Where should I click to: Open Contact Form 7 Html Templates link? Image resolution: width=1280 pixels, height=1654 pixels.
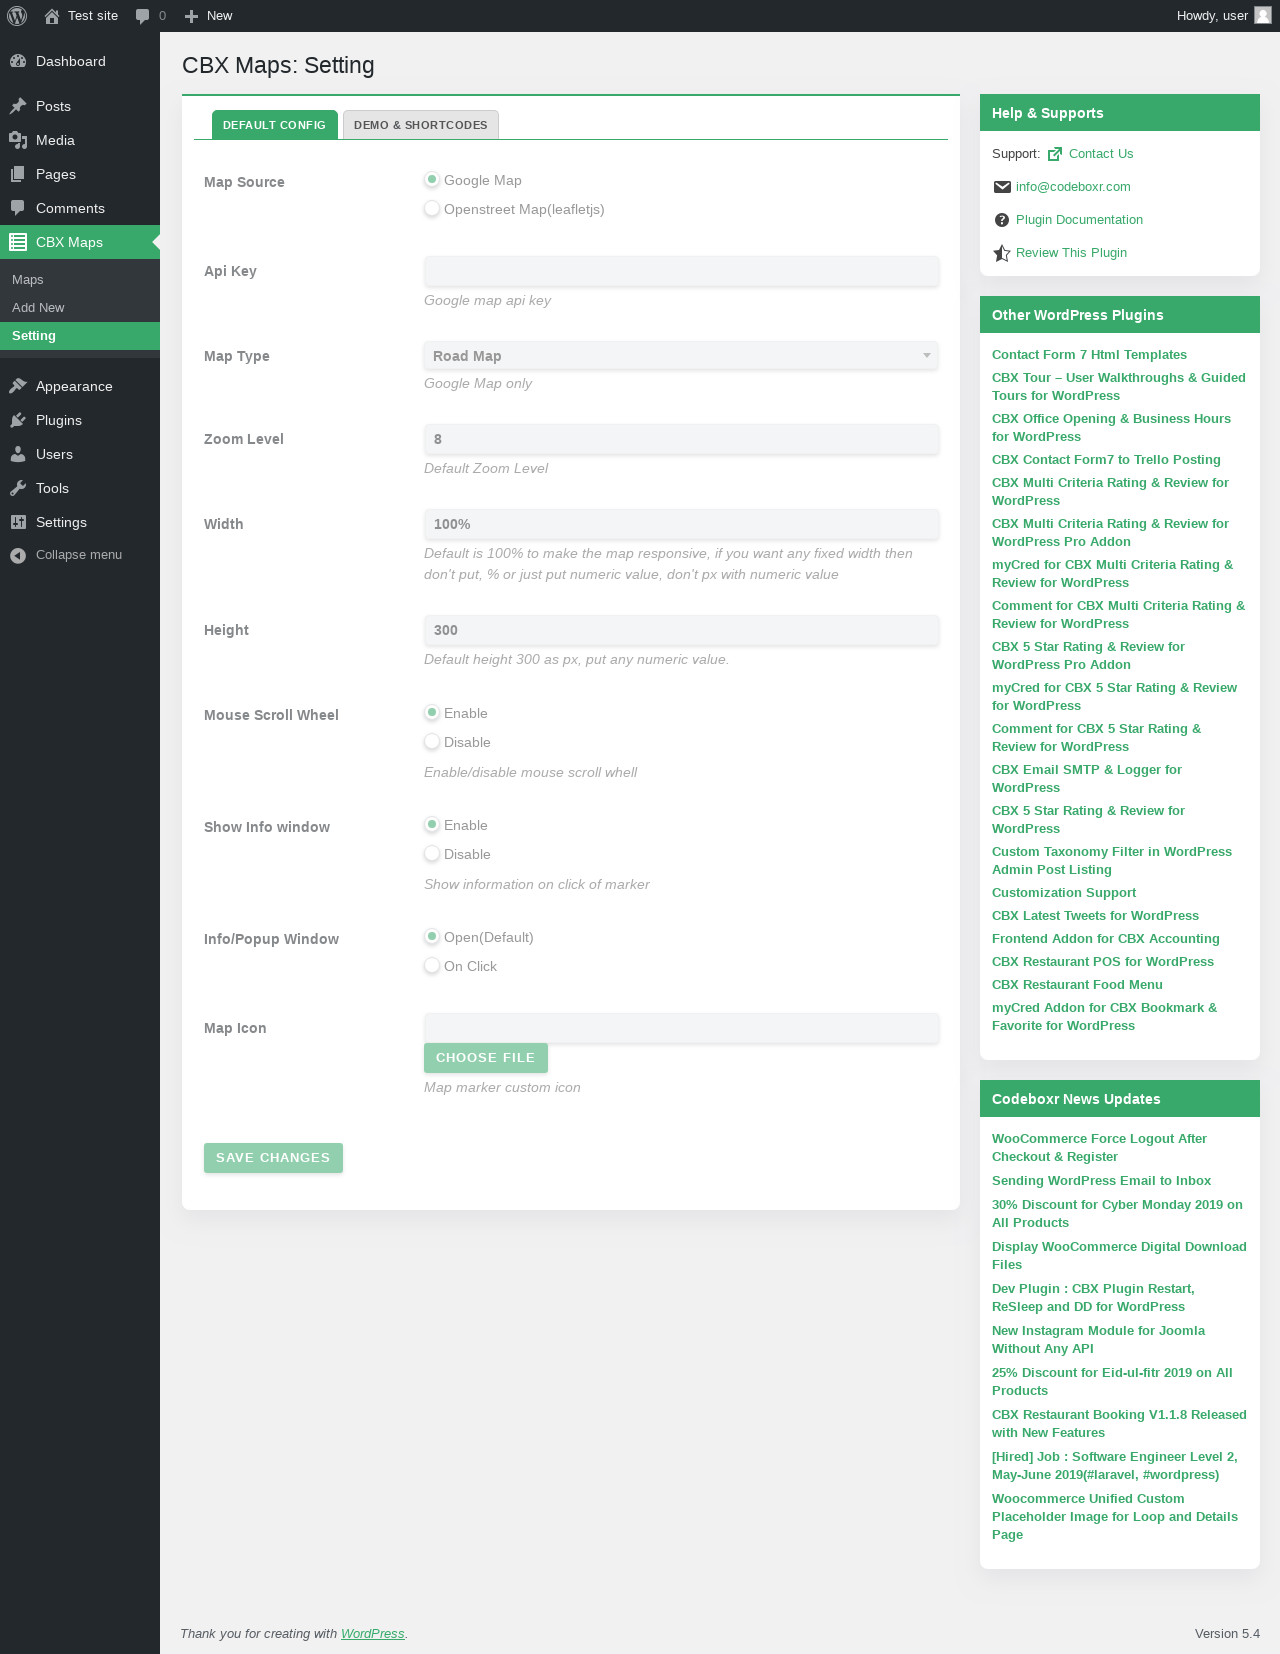click(1089, 355)
